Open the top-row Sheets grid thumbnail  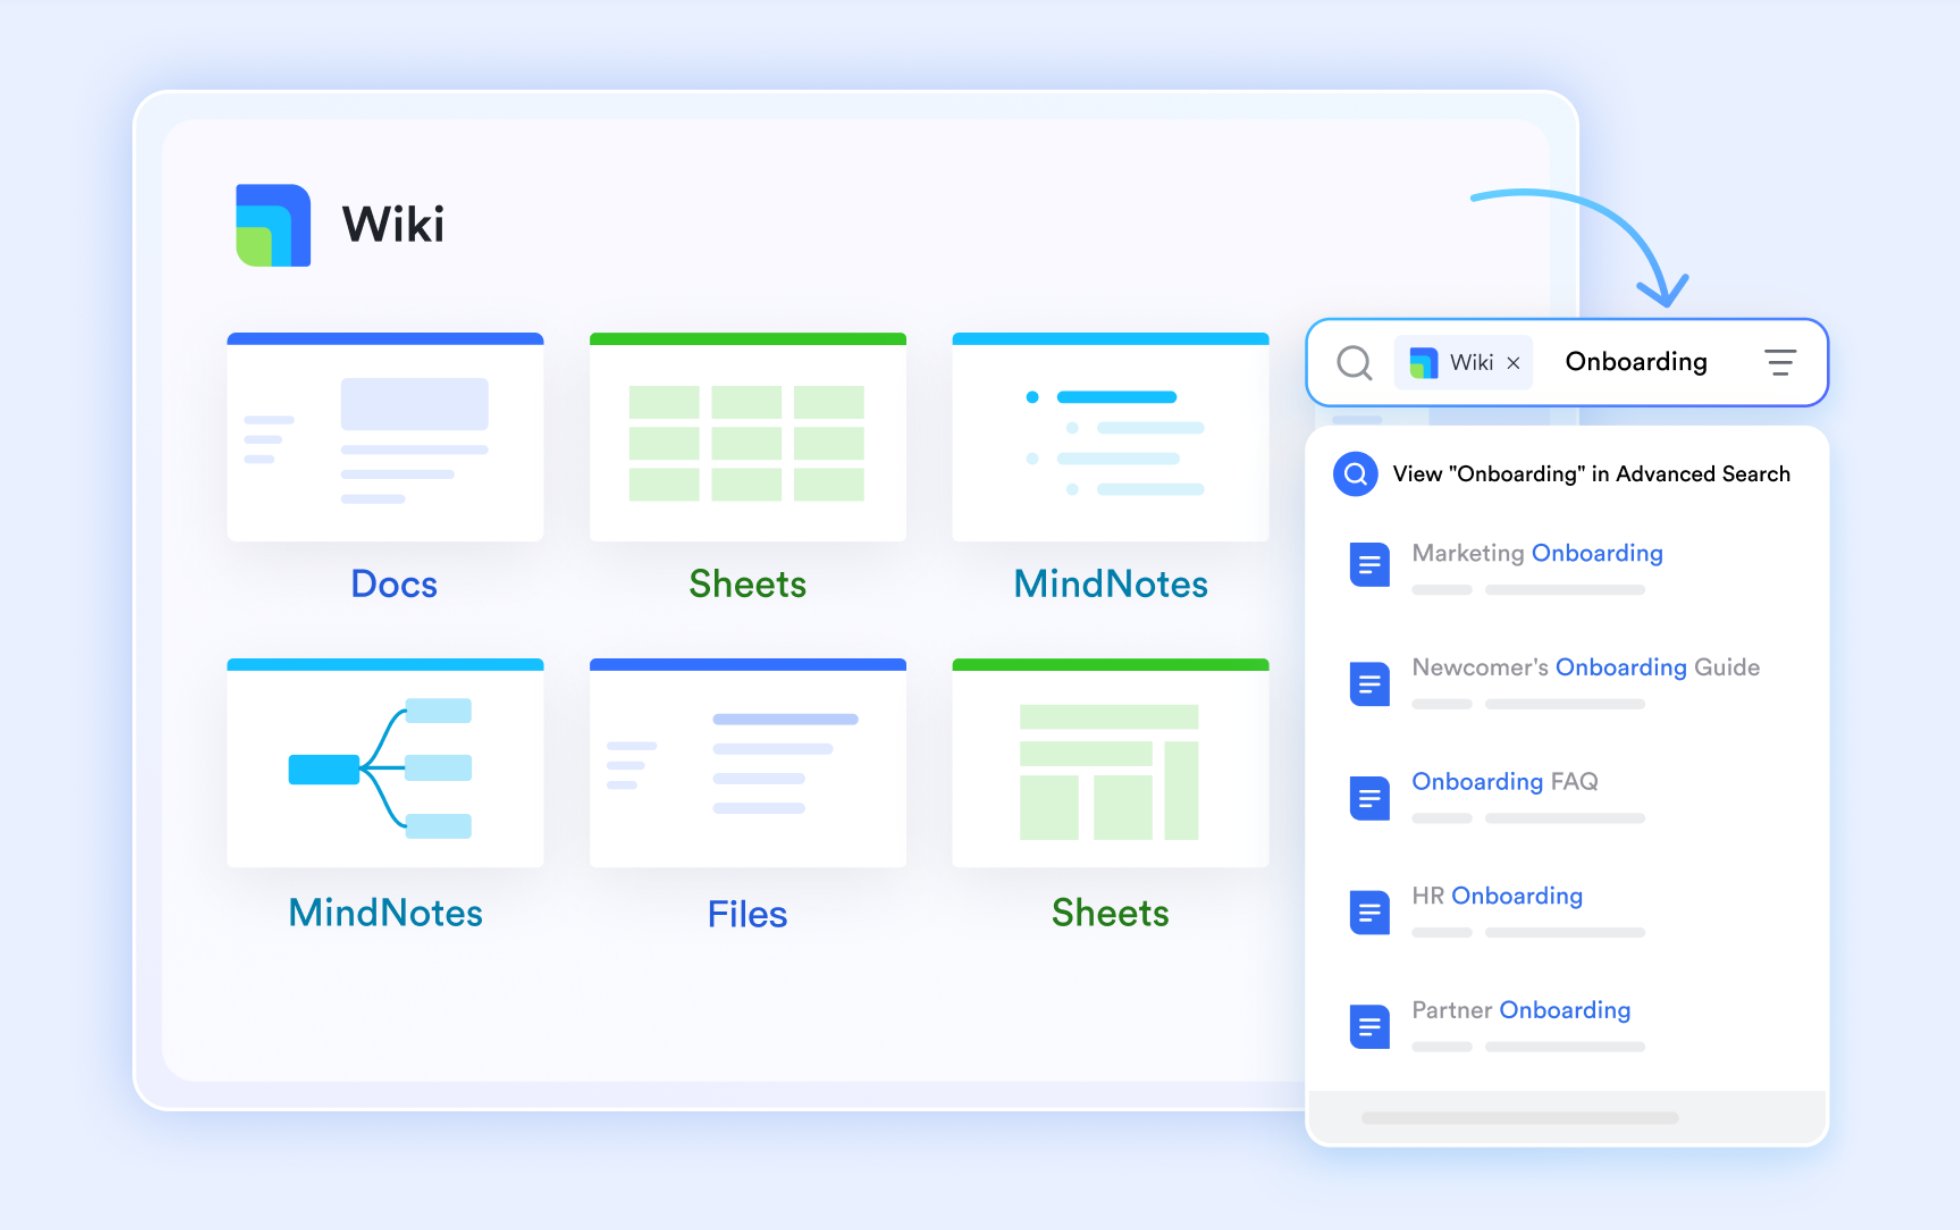(747, 438)
